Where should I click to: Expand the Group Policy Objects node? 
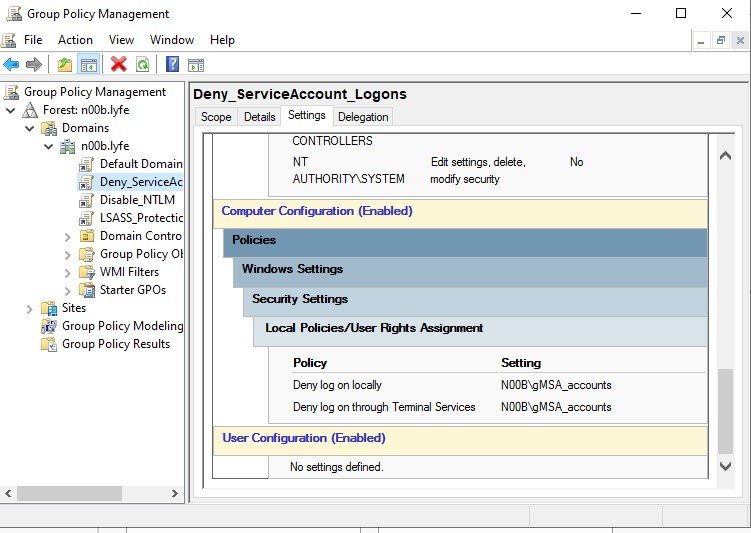point(68,255)
